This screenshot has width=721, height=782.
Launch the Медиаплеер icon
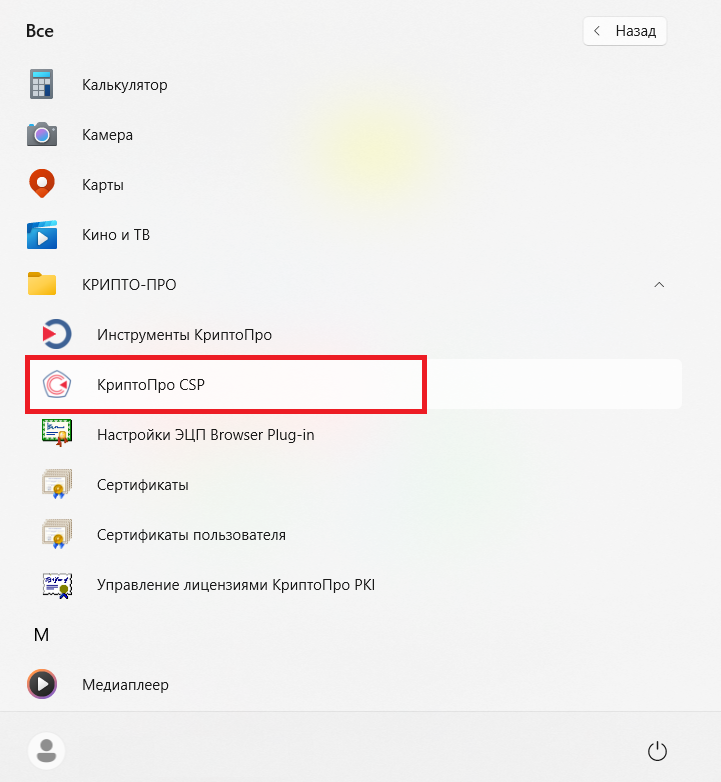pyautogui.click(x=41, y=684)
